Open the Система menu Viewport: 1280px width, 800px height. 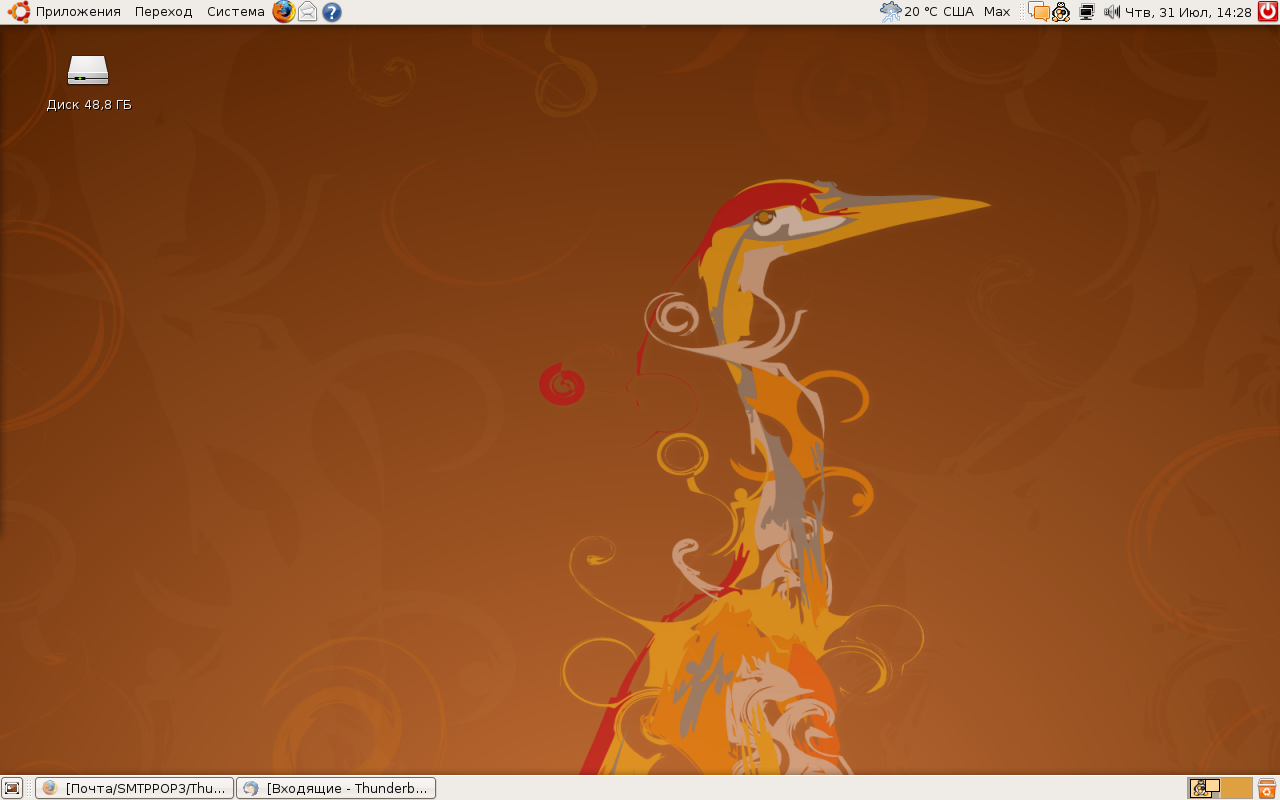tap(235, 12)
